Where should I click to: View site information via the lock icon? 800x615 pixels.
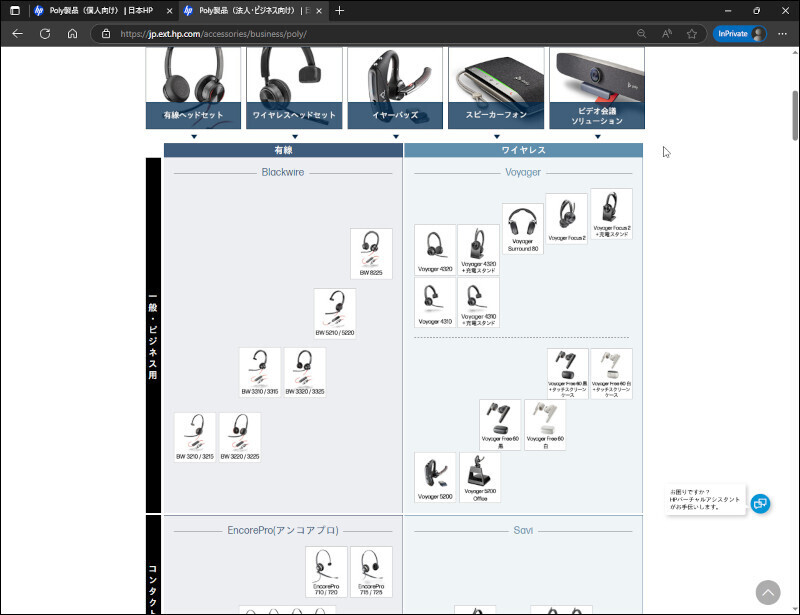pyautogui.click(x=106, y=34)
